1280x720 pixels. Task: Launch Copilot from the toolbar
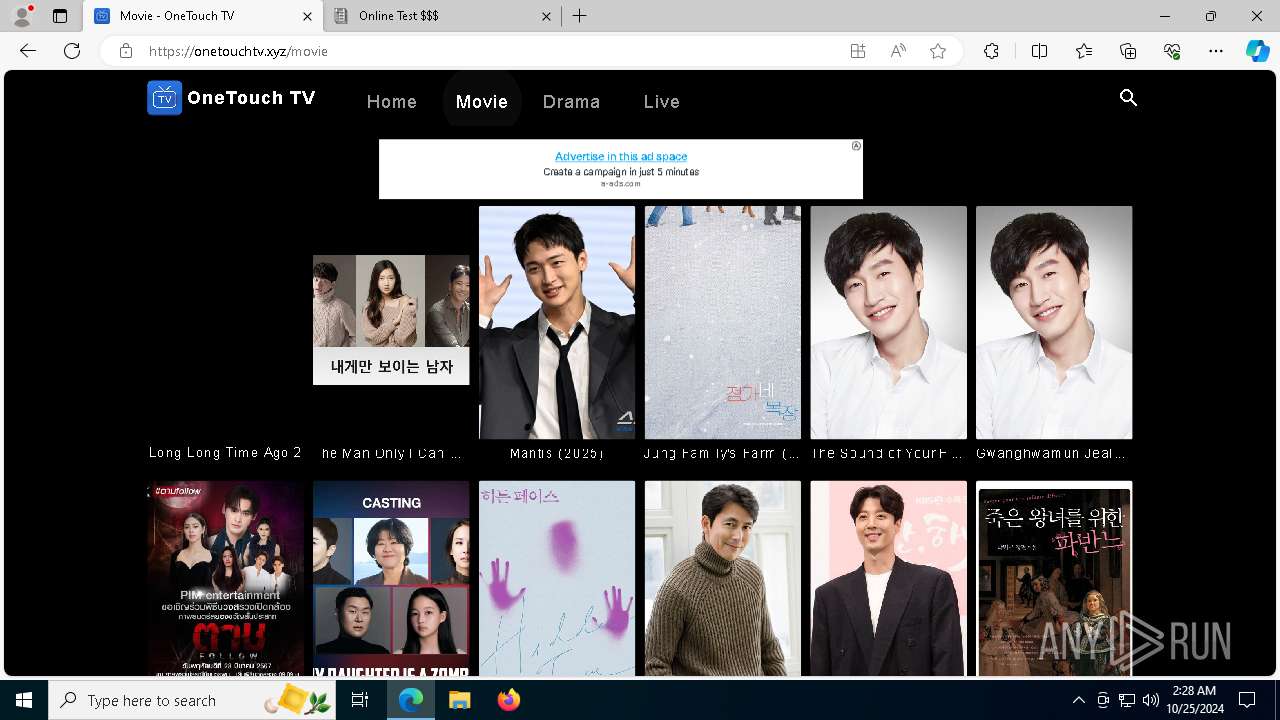pos(1257,51)
